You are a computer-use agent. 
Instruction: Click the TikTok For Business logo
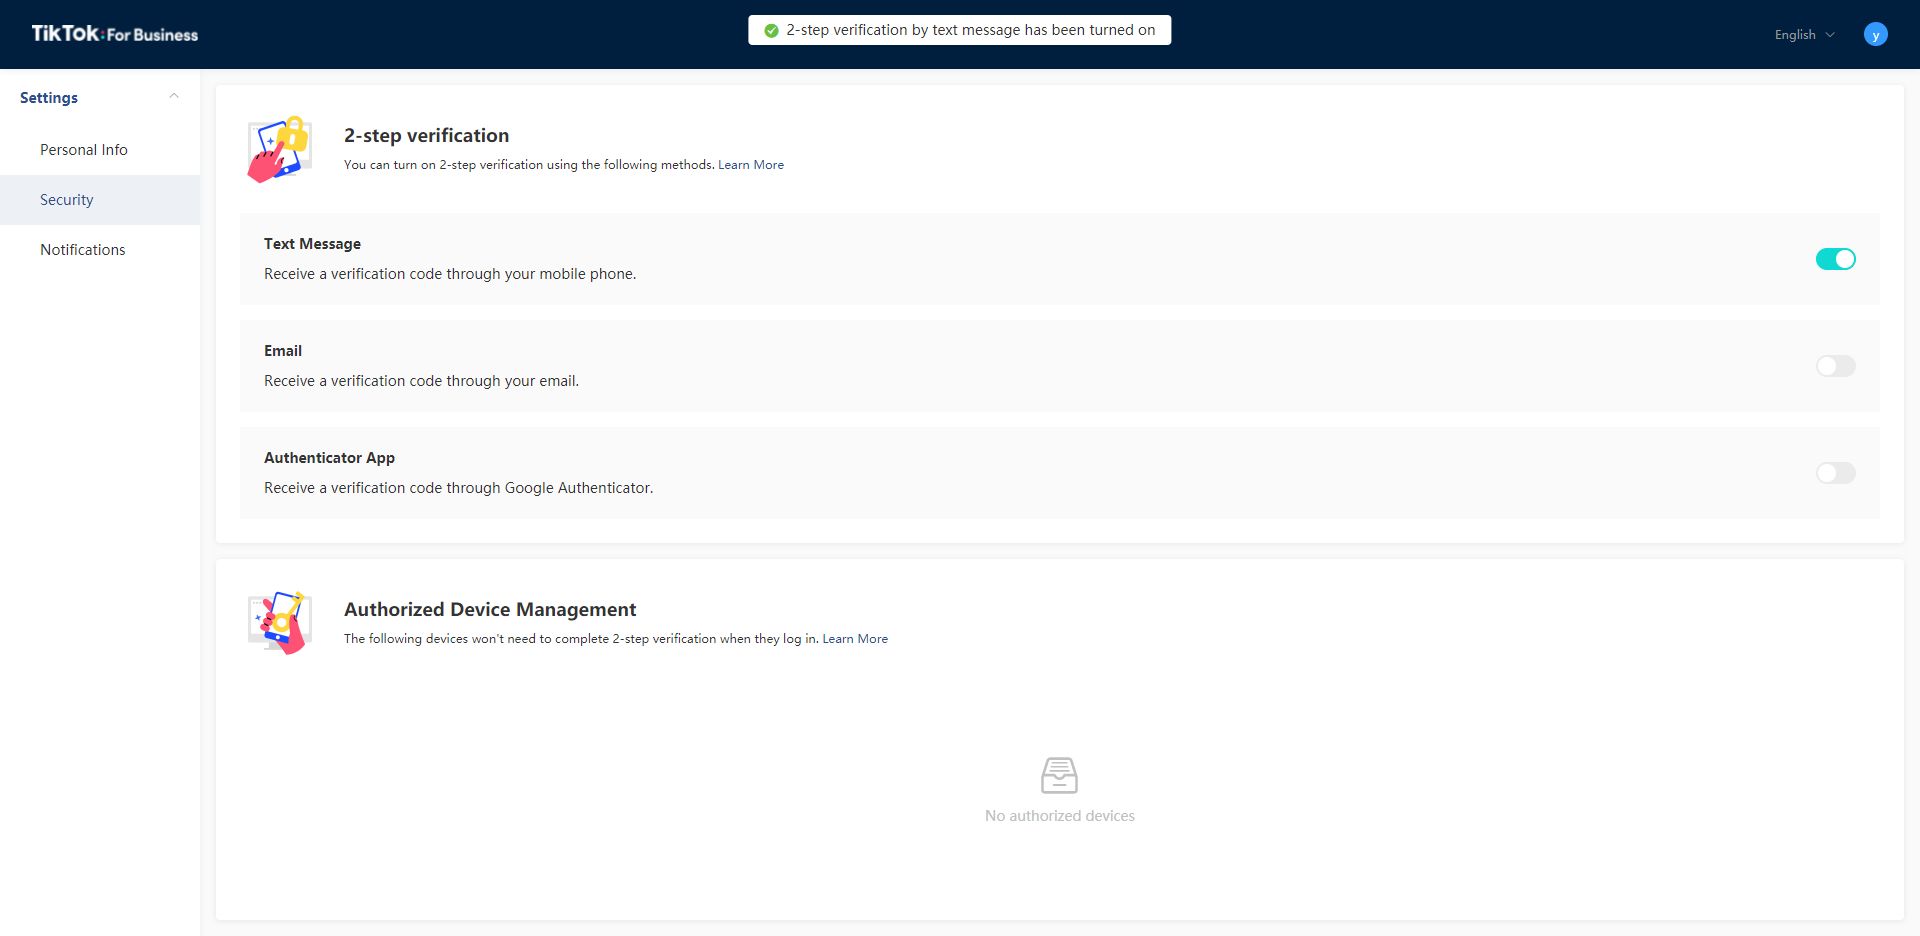coord(115,34)
